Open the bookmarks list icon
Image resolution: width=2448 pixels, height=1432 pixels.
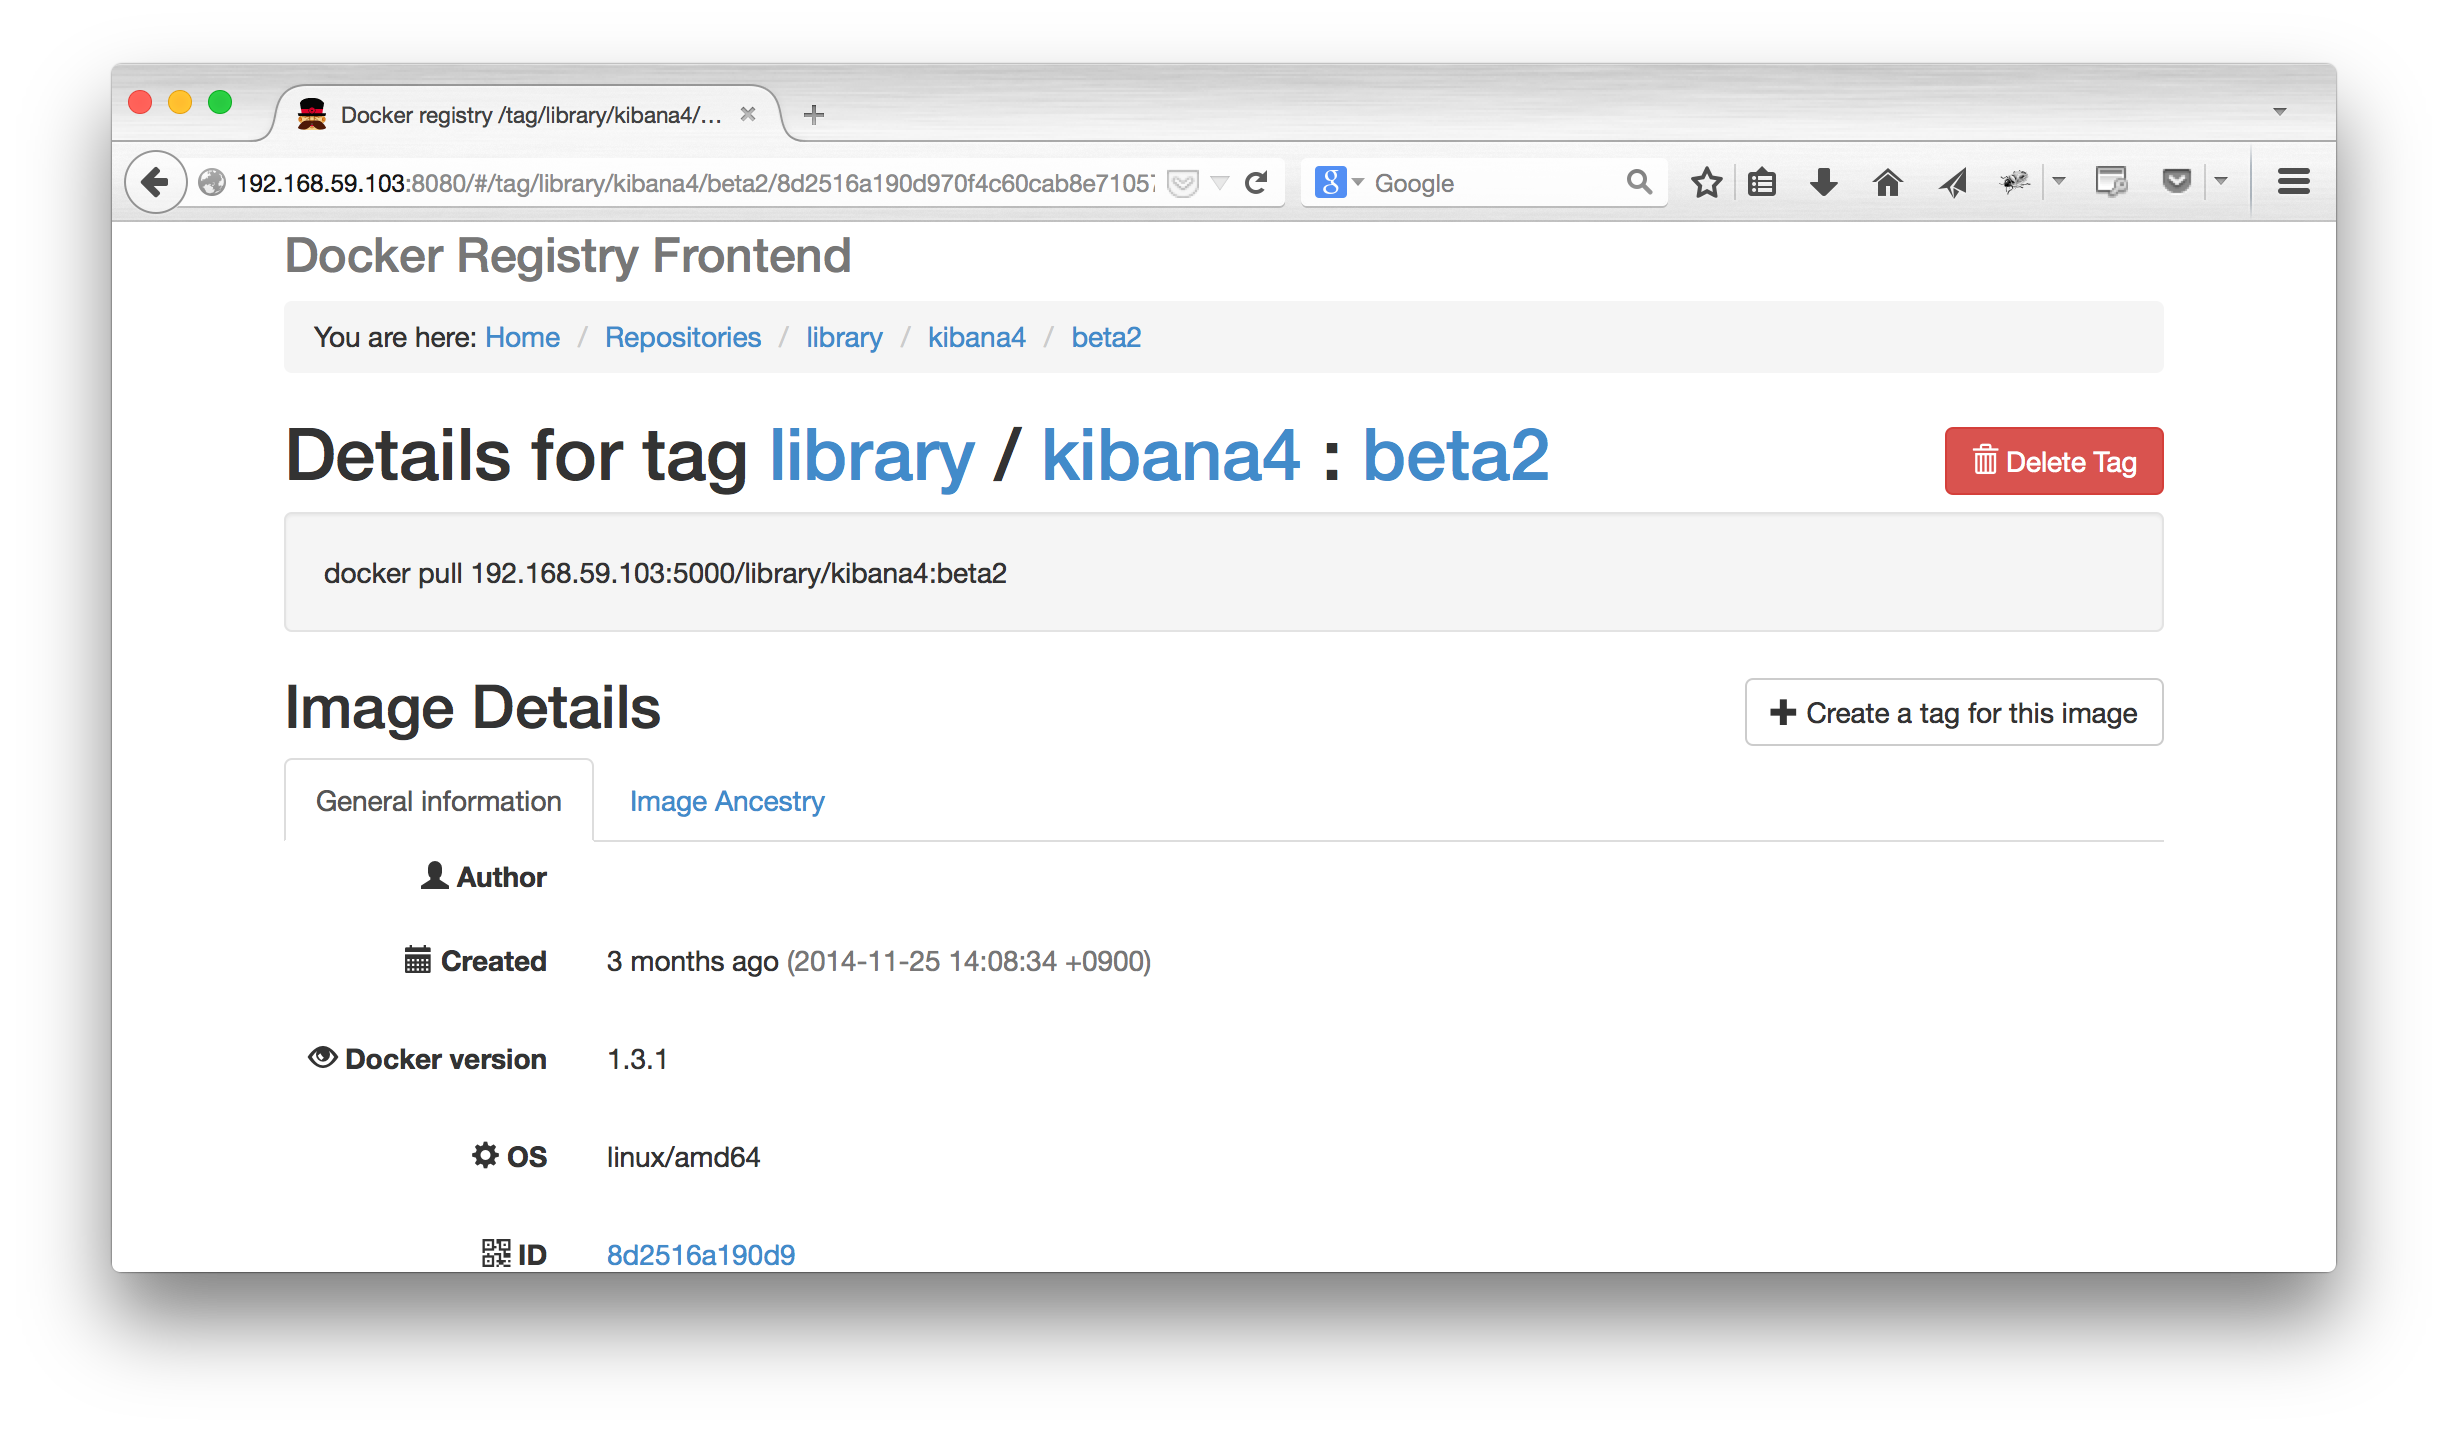(1762, 183)
